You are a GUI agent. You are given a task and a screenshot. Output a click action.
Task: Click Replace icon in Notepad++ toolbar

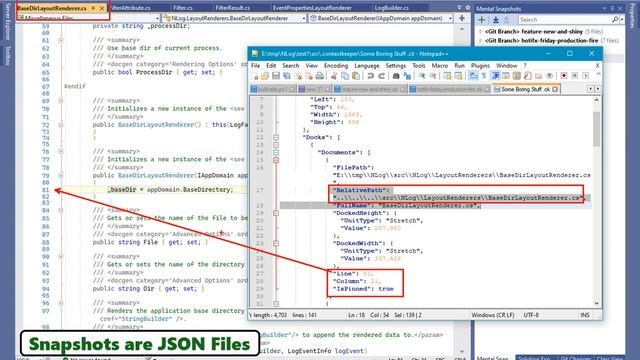[407, 76]
